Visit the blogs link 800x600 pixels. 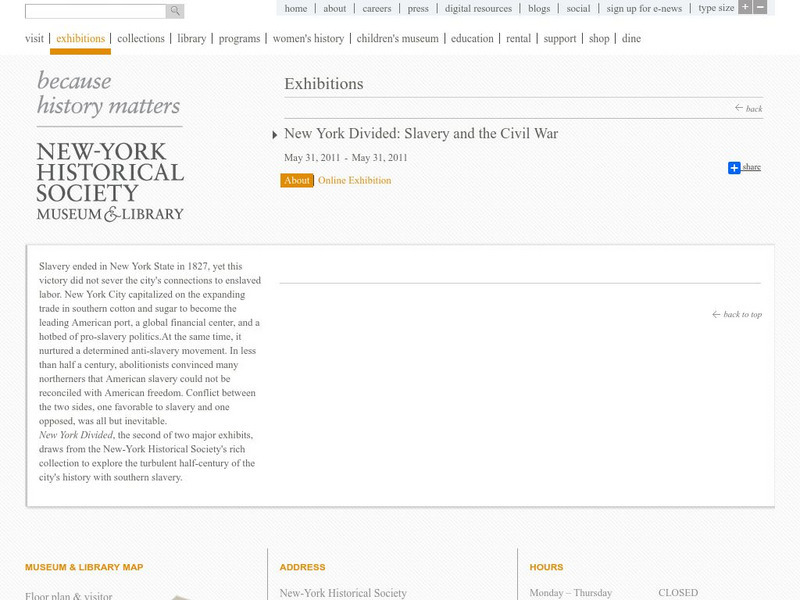click(539, 8)
